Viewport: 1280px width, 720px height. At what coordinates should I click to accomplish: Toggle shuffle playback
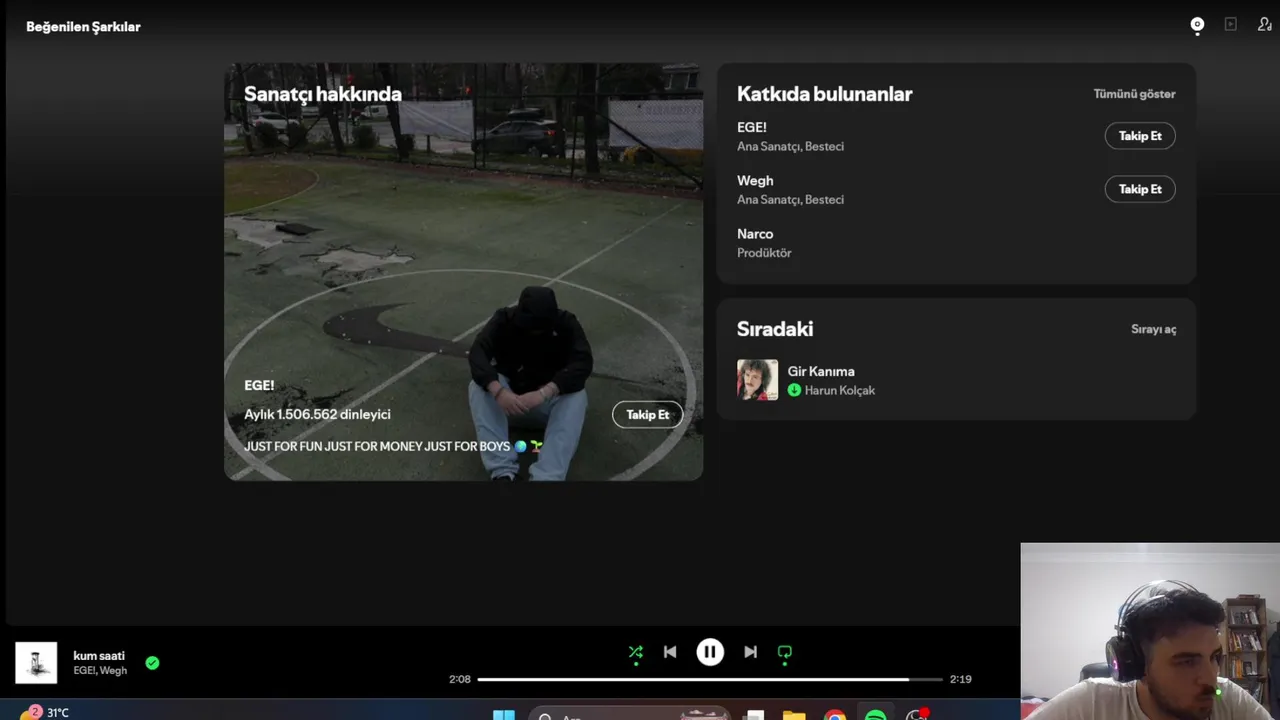pos(635,652)
